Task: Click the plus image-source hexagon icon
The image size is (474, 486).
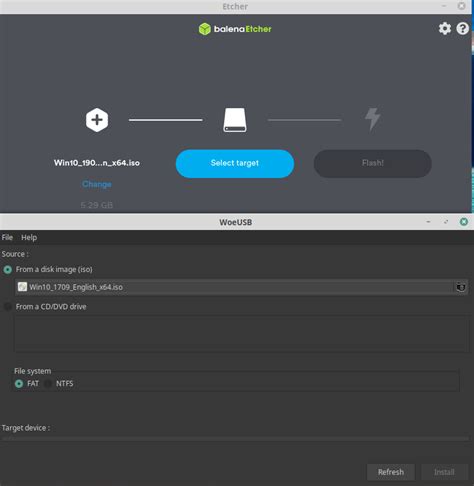Action: click(97, 120)
